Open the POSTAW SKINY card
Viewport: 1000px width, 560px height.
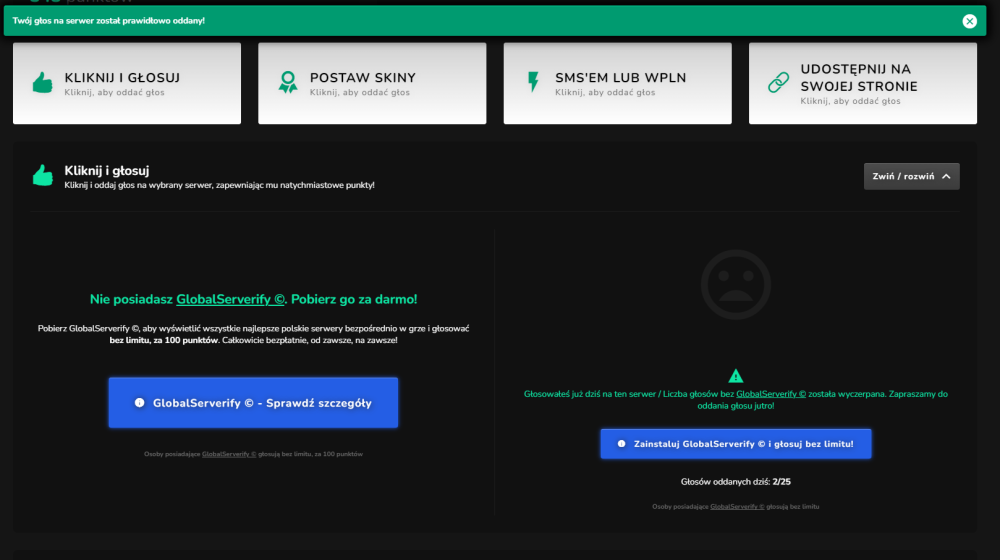tap(372, 83)
